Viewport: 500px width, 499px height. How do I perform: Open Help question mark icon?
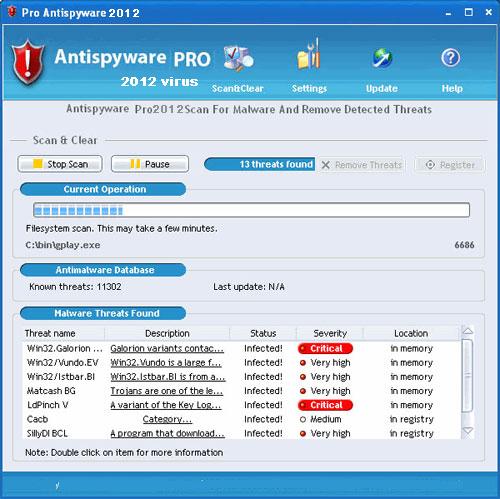pyautogui.click(x=451, y=58)
